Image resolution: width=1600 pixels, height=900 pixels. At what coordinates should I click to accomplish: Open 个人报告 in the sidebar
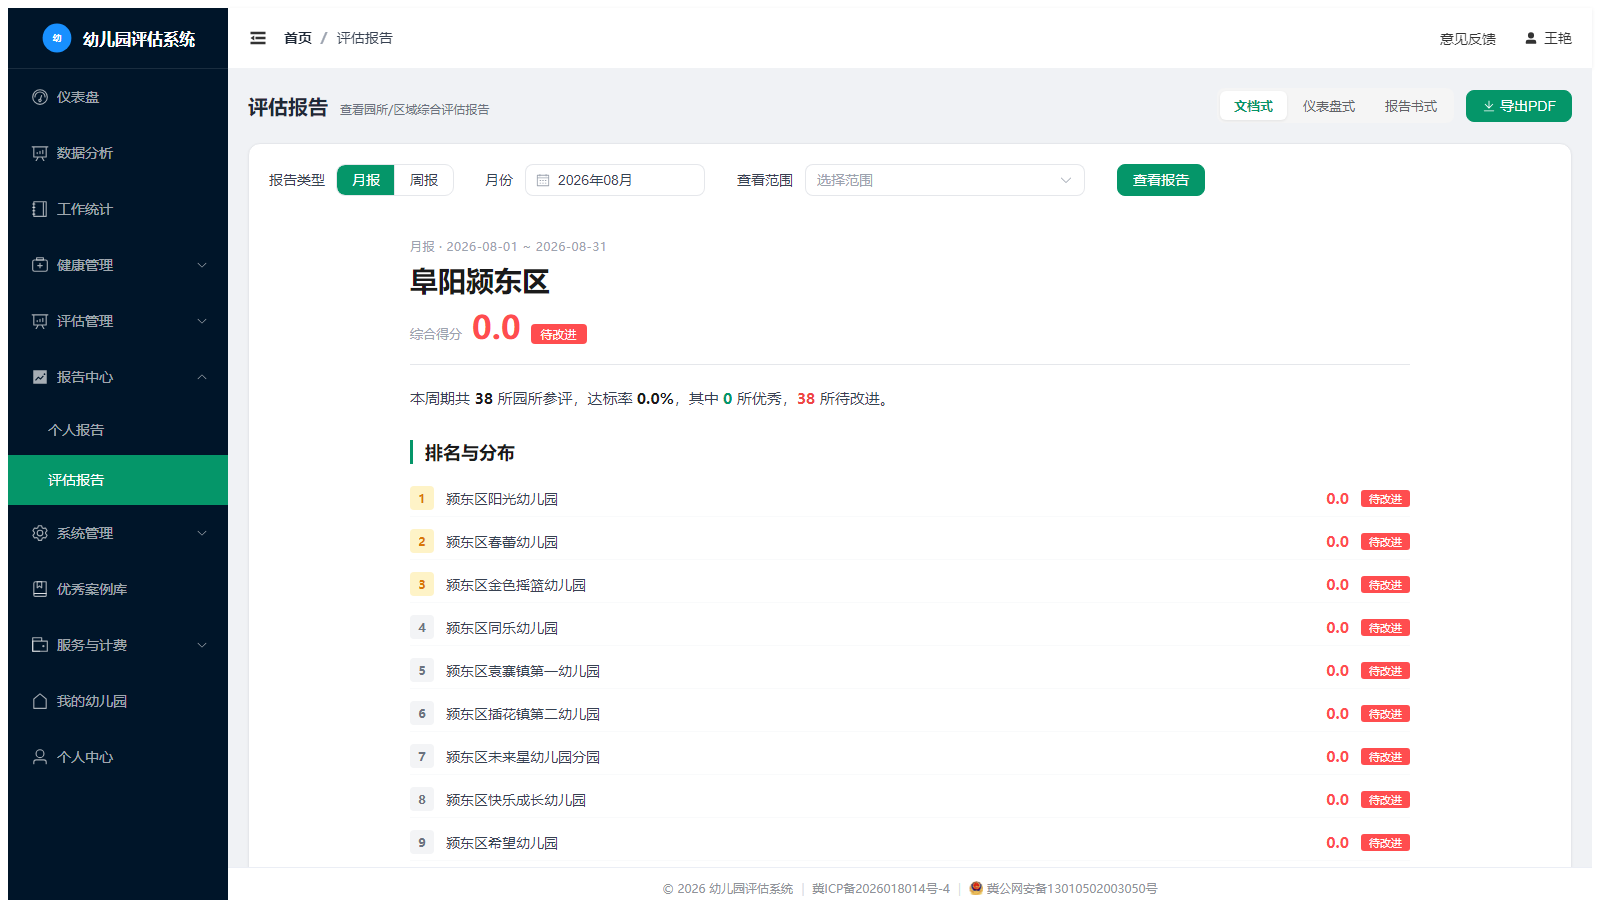tap(118, 430)
